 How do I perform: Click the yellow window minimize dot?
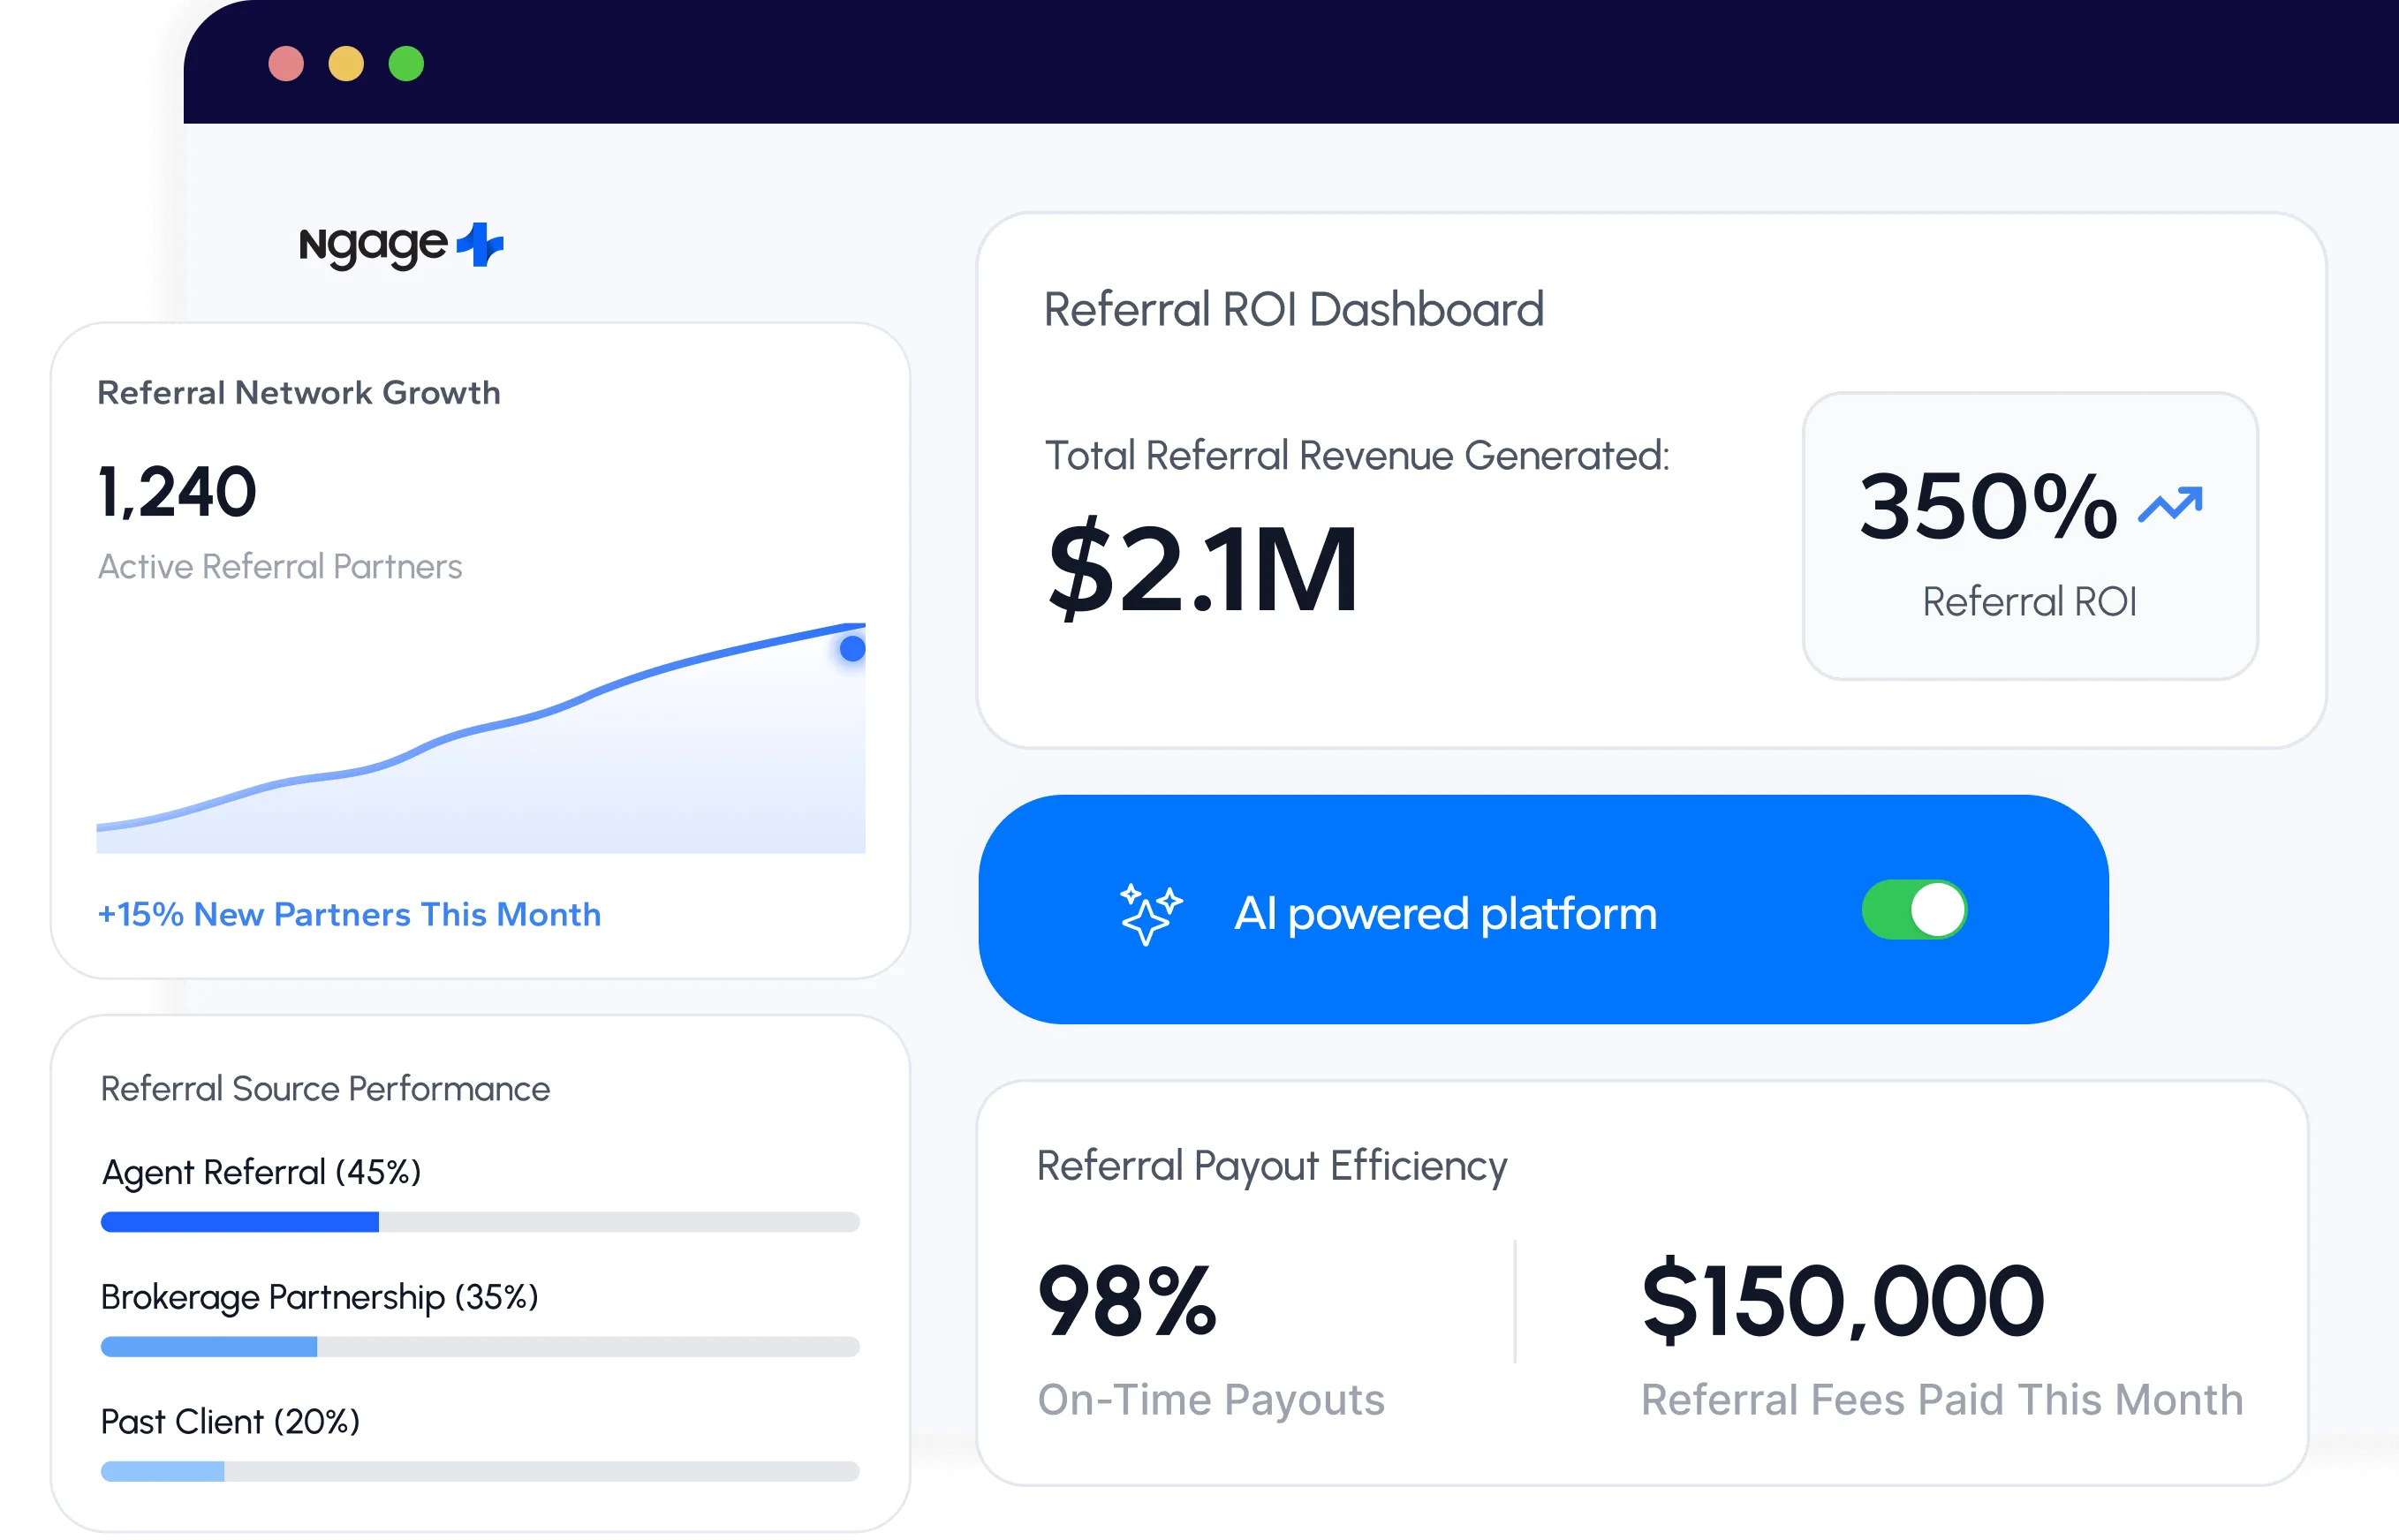point(346,64)
